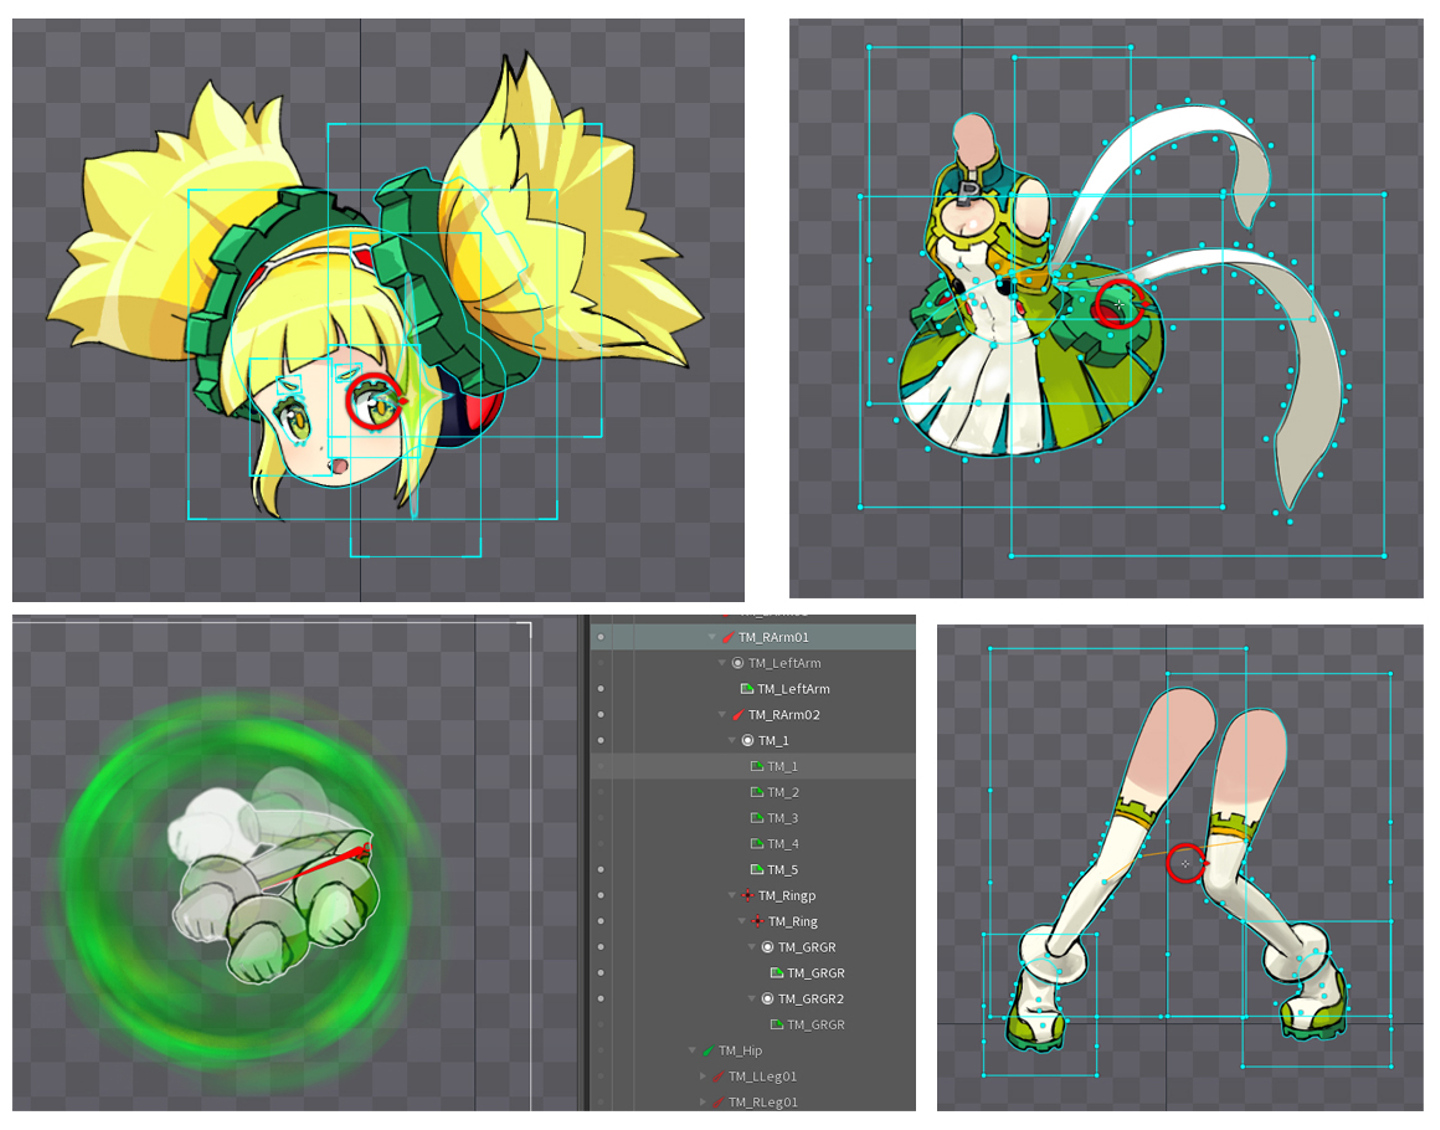Click the slot circle icon of TM_LeftArm
Screen dimensions: 1440x1130
738,663
